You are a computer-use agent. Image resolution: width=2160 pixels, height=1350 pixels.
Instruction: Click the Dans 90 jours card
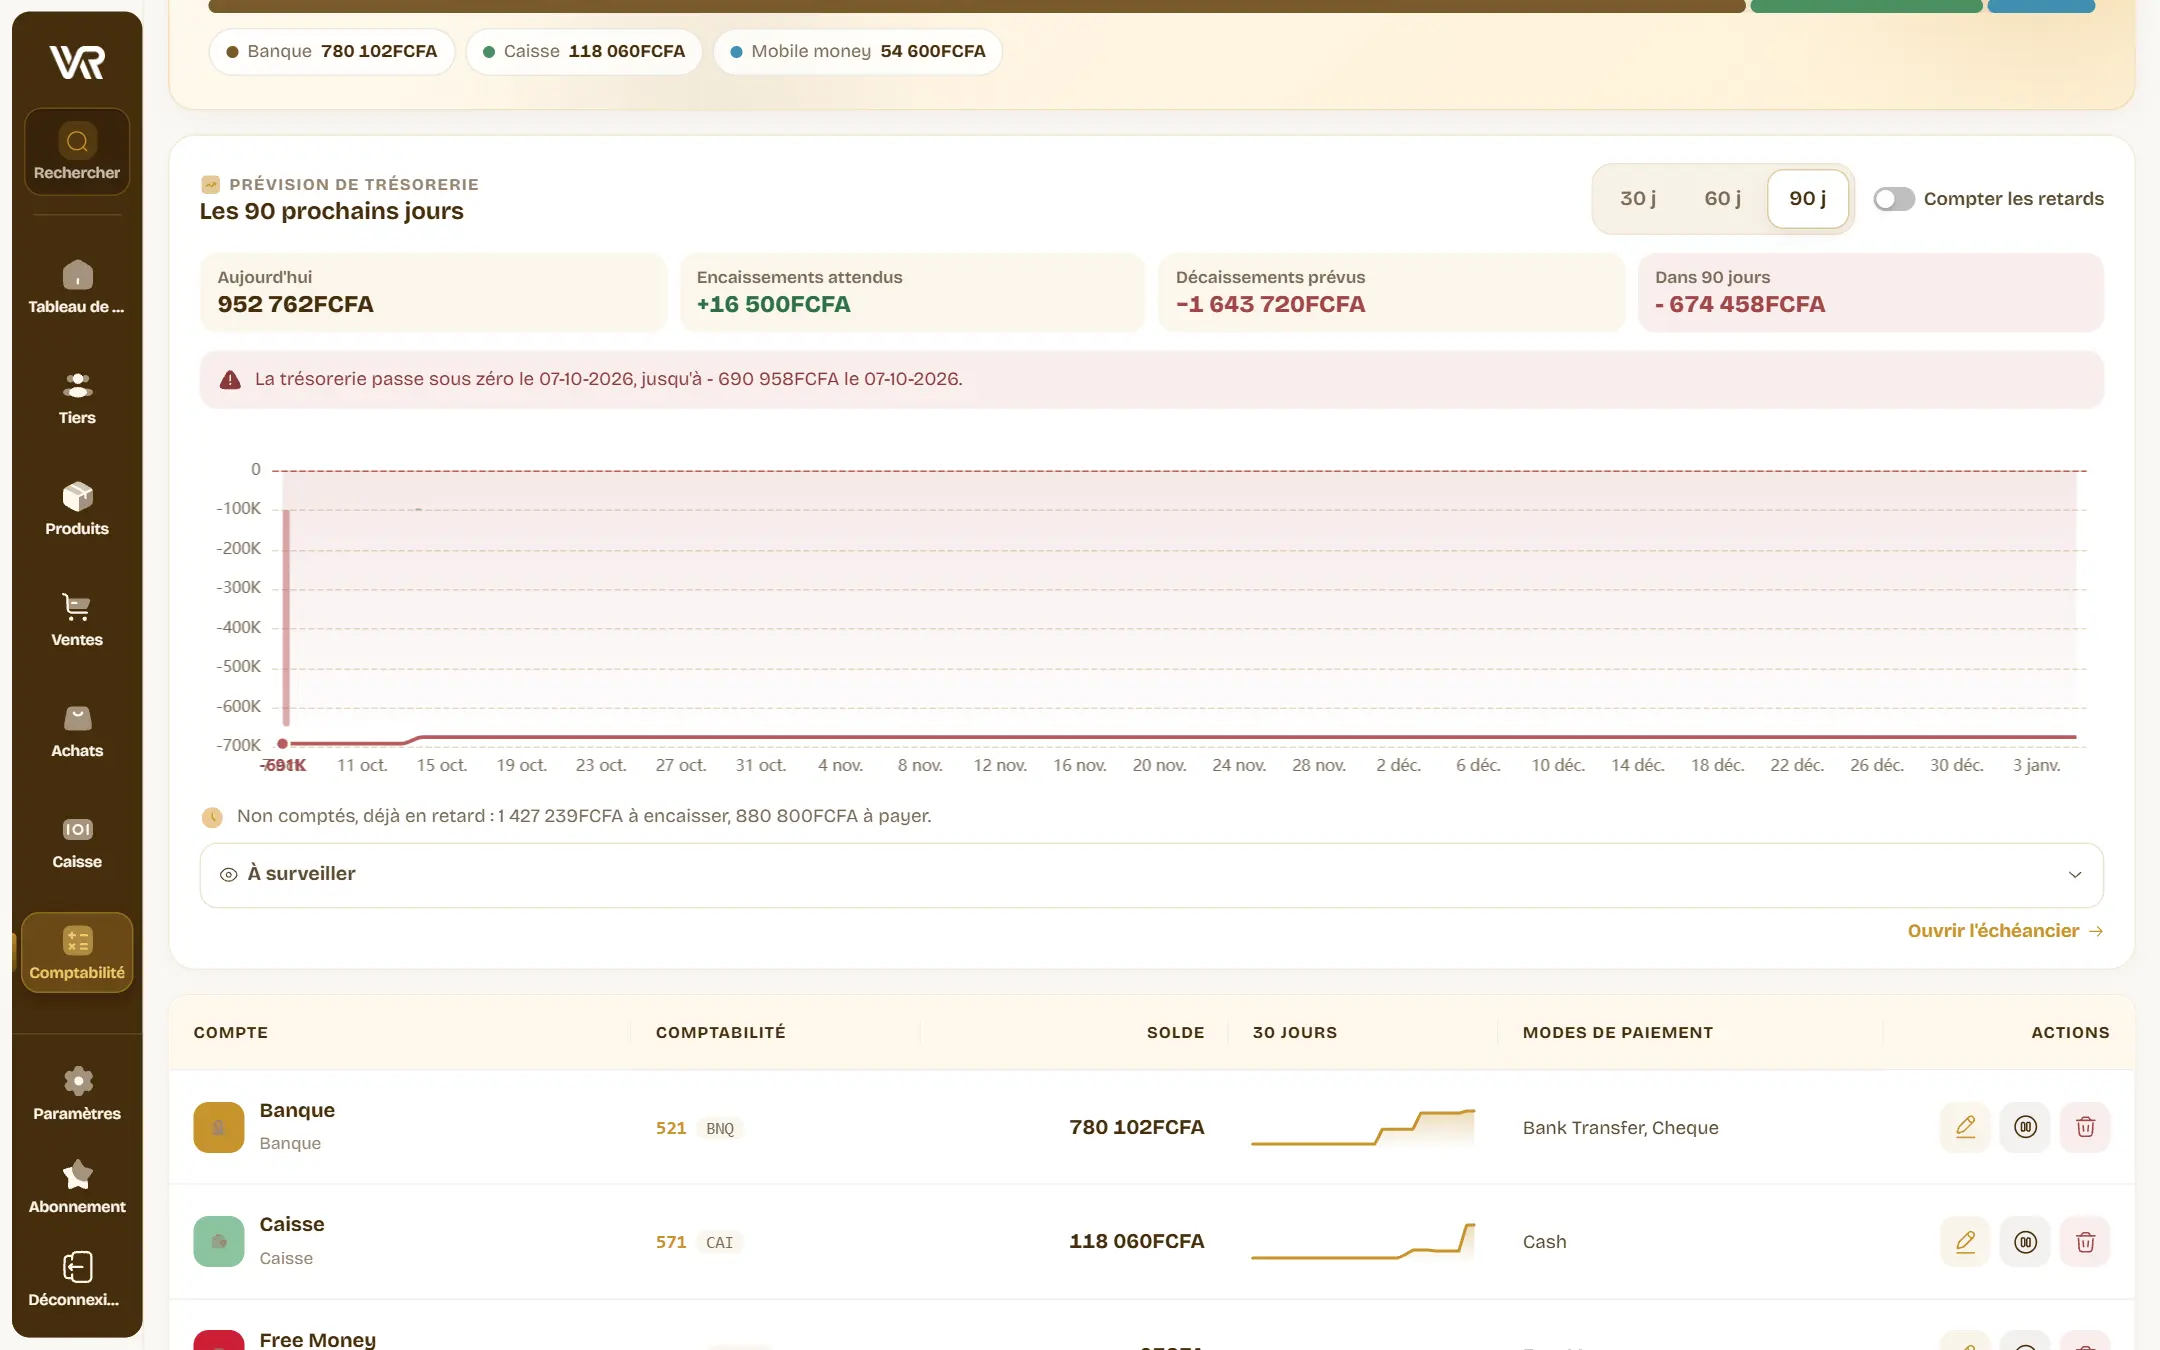point(1871,292)
